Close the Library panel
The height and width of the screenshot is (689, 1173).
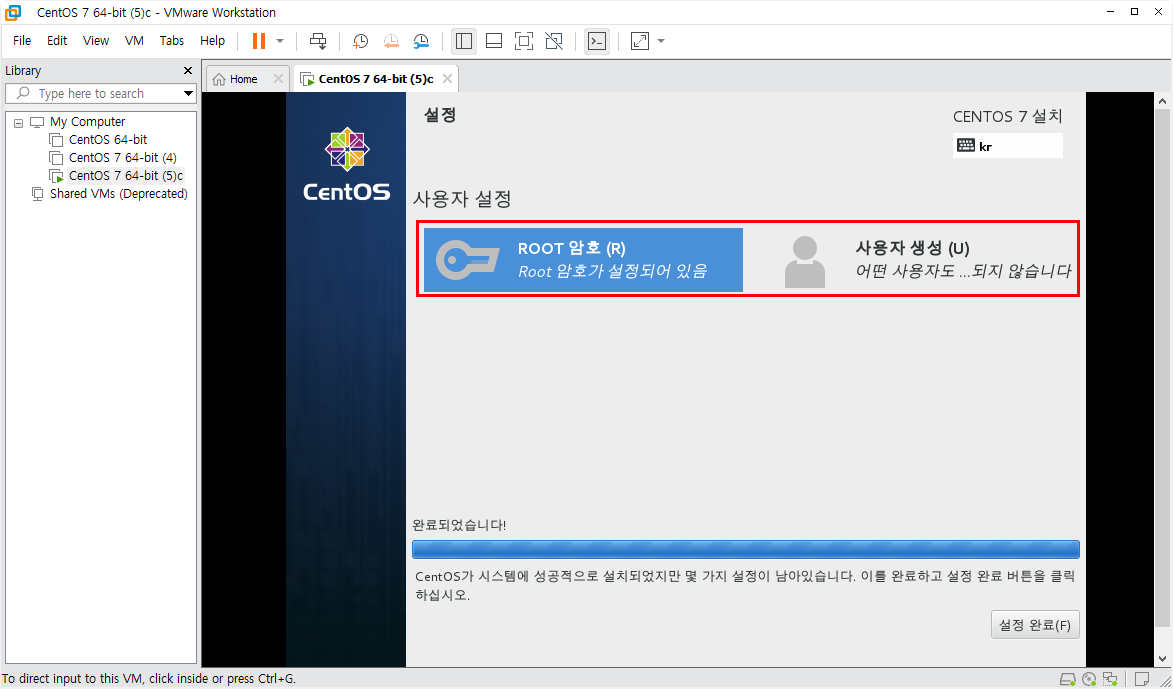[x=188, y=70]
